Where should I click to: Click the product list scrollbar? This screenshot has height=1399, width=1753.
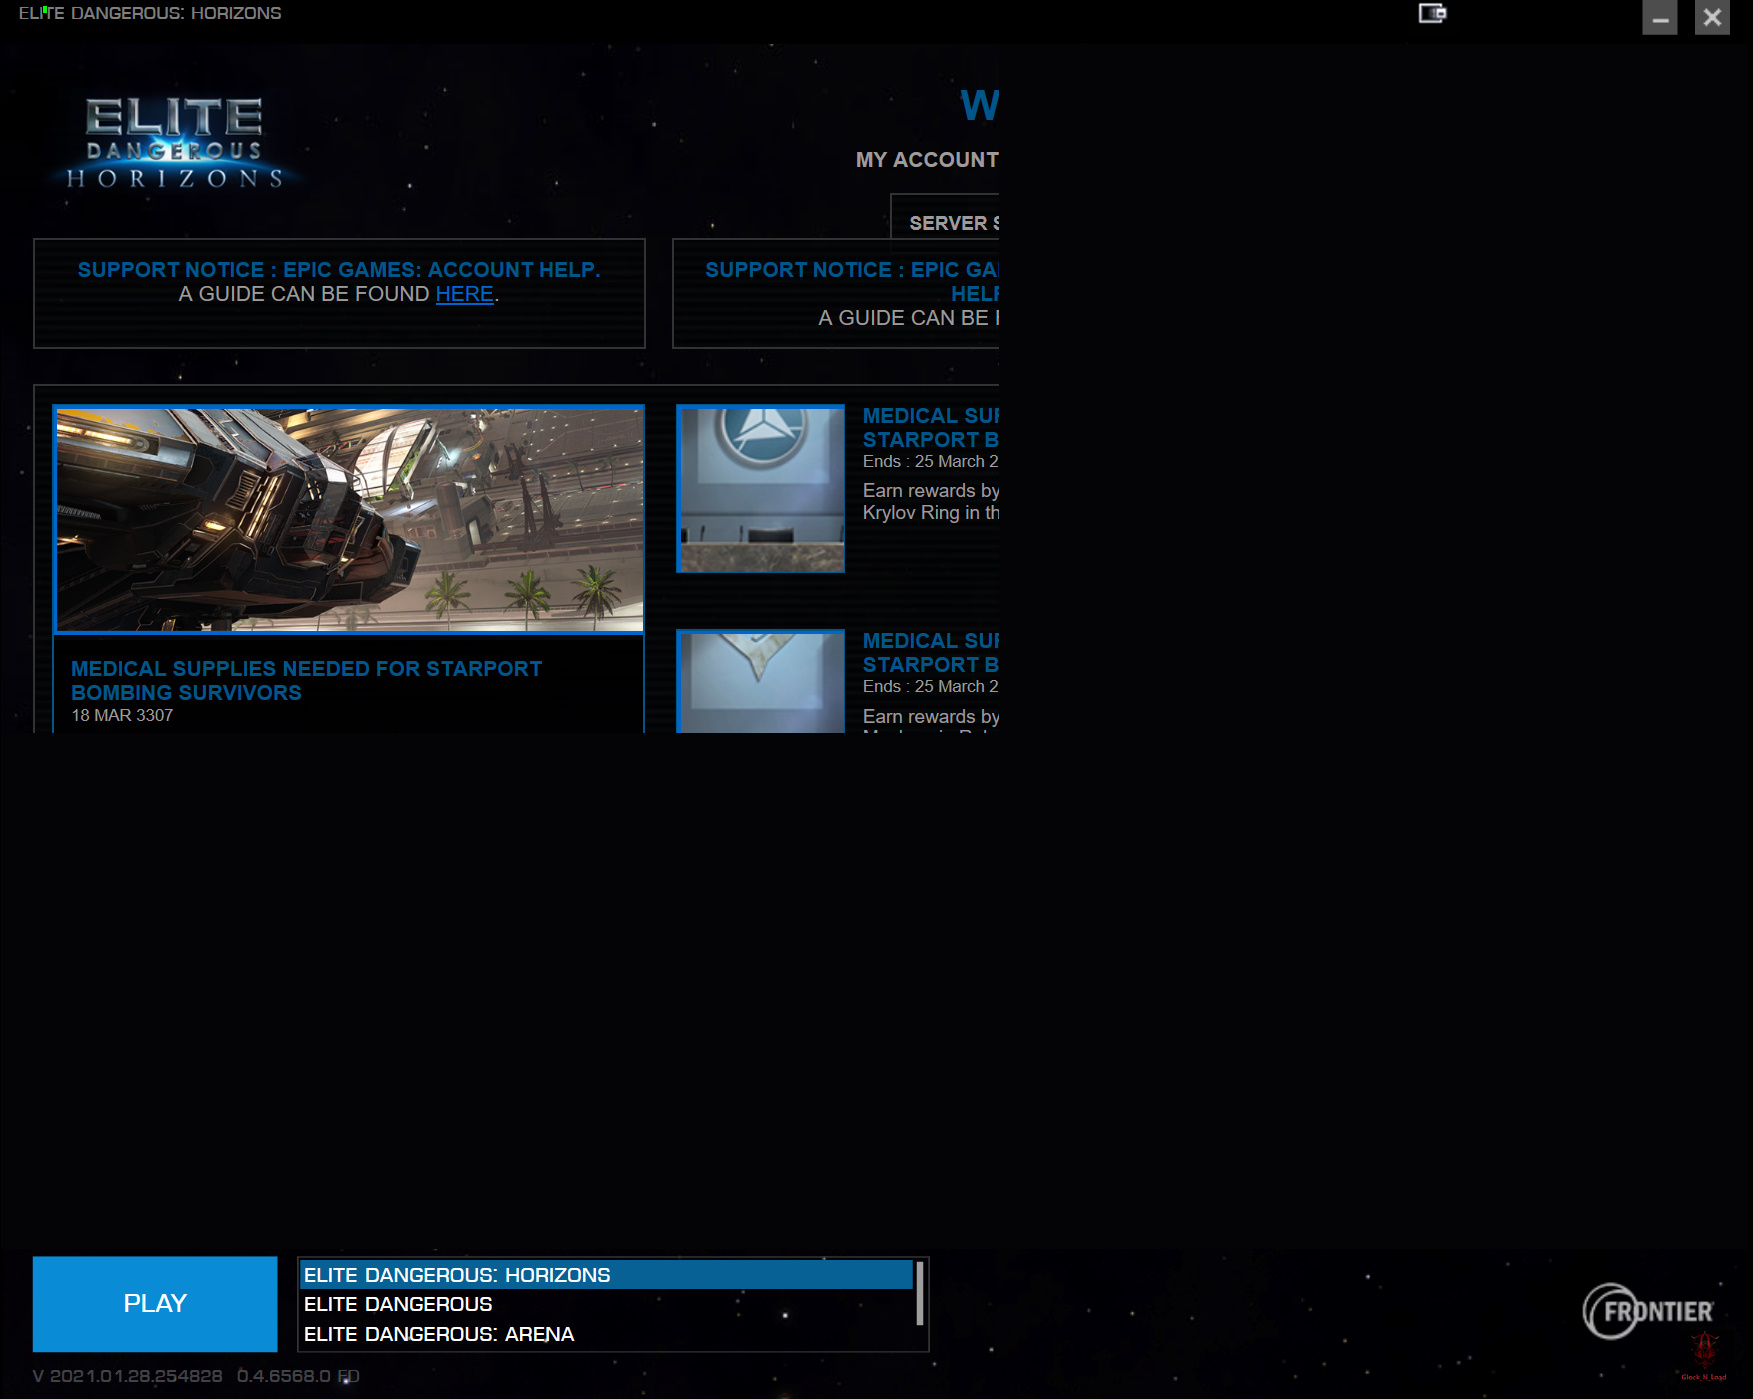[920, 1293]
